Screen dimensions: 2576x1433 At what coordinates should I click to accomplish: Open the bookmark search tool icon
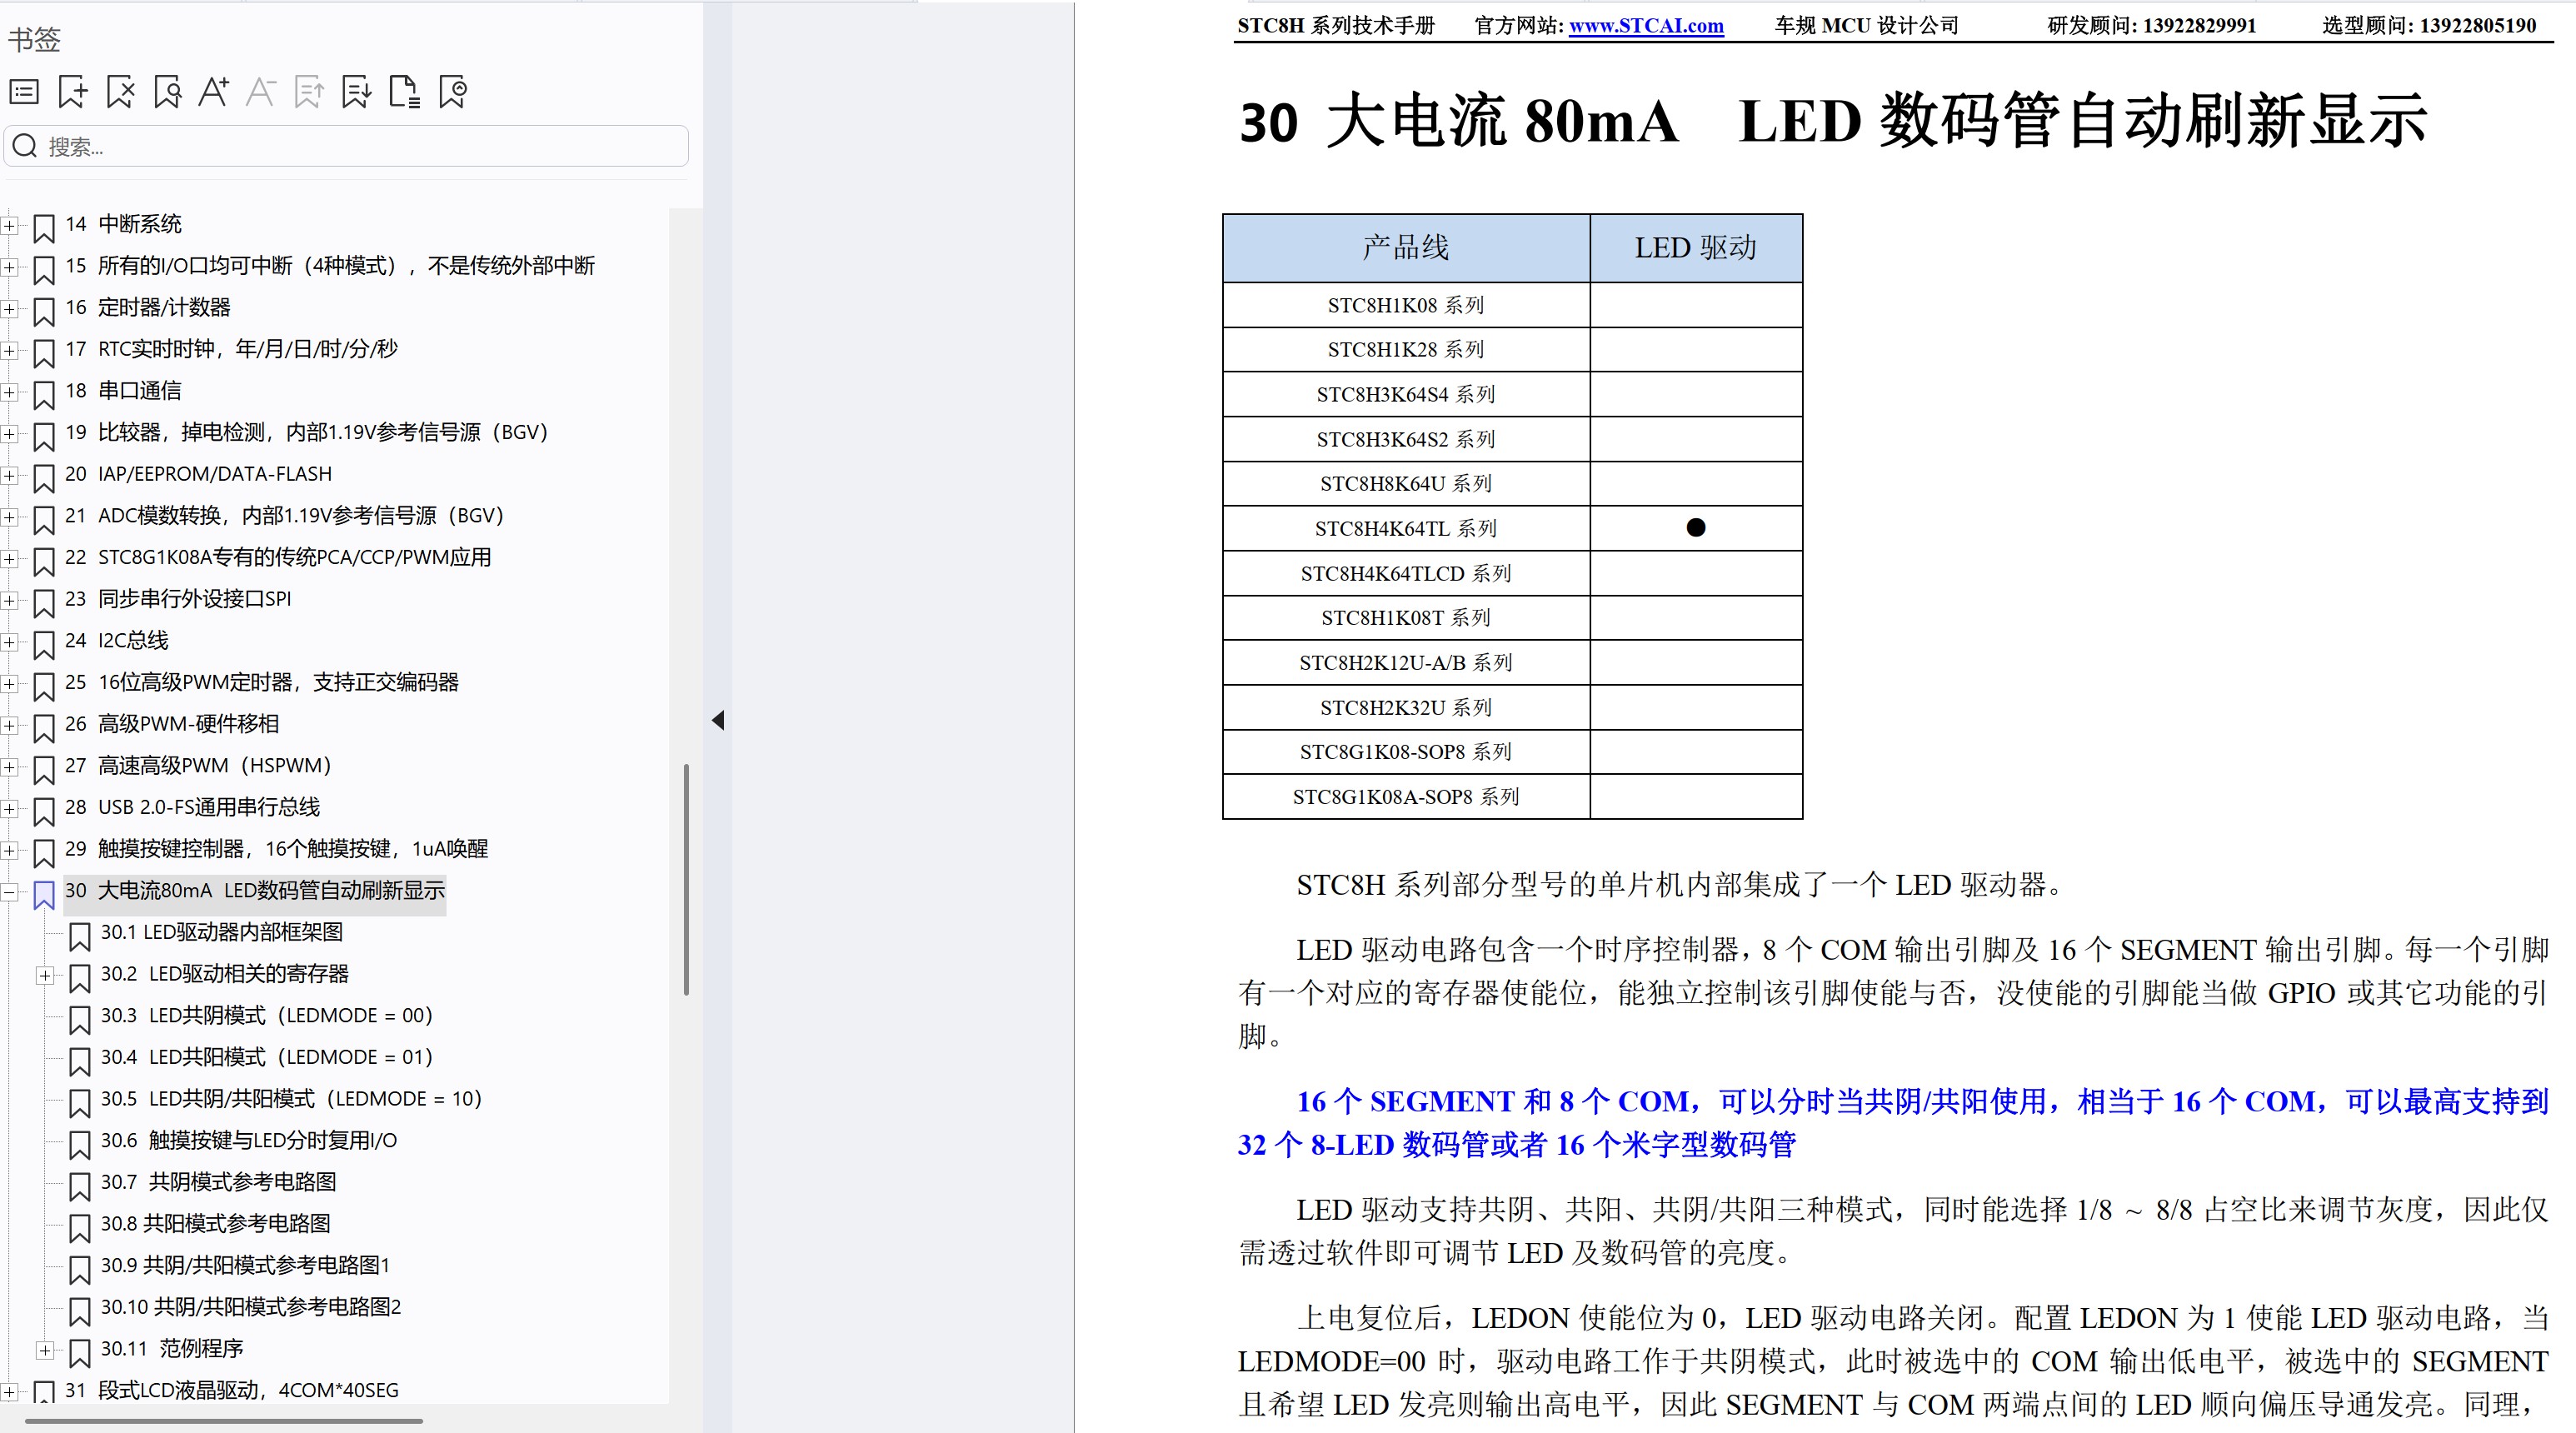click(167, 91)
